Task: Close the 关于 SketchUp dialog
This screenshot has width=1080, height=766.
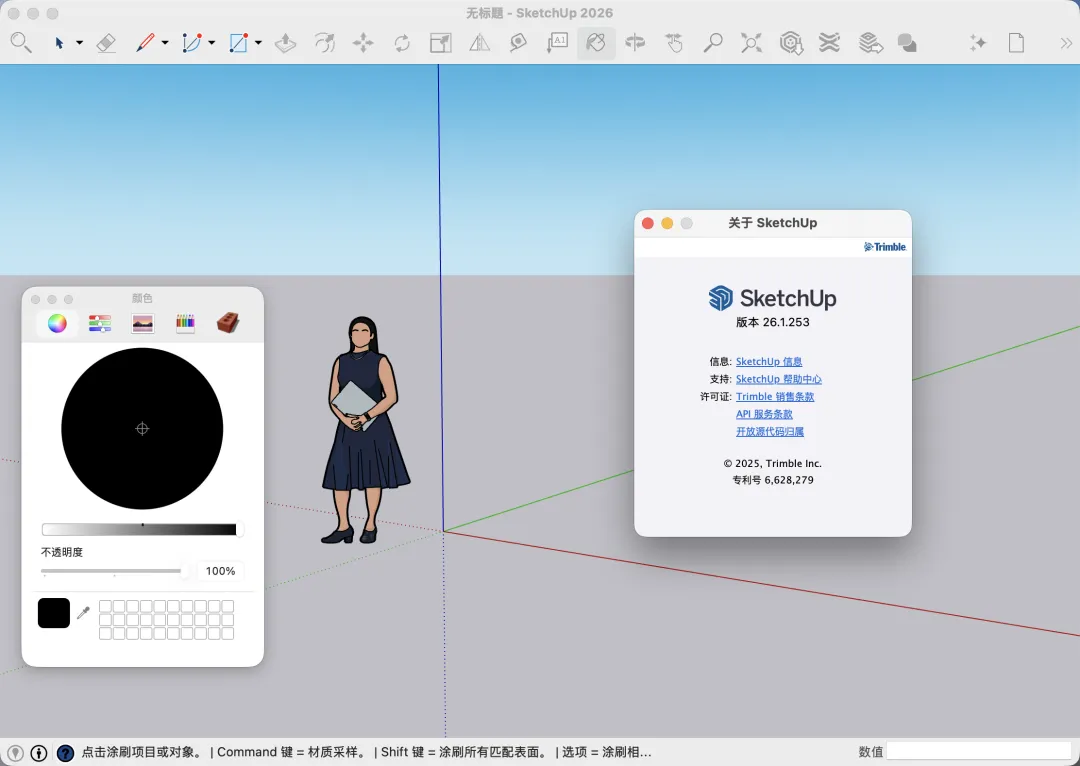Action: tap(647, 223)
